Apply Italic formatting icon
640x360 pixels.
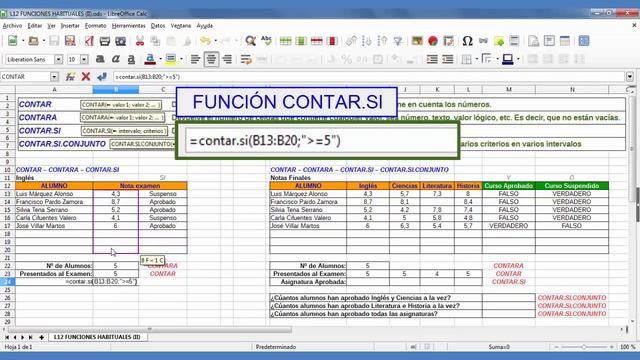click(116, 60)
